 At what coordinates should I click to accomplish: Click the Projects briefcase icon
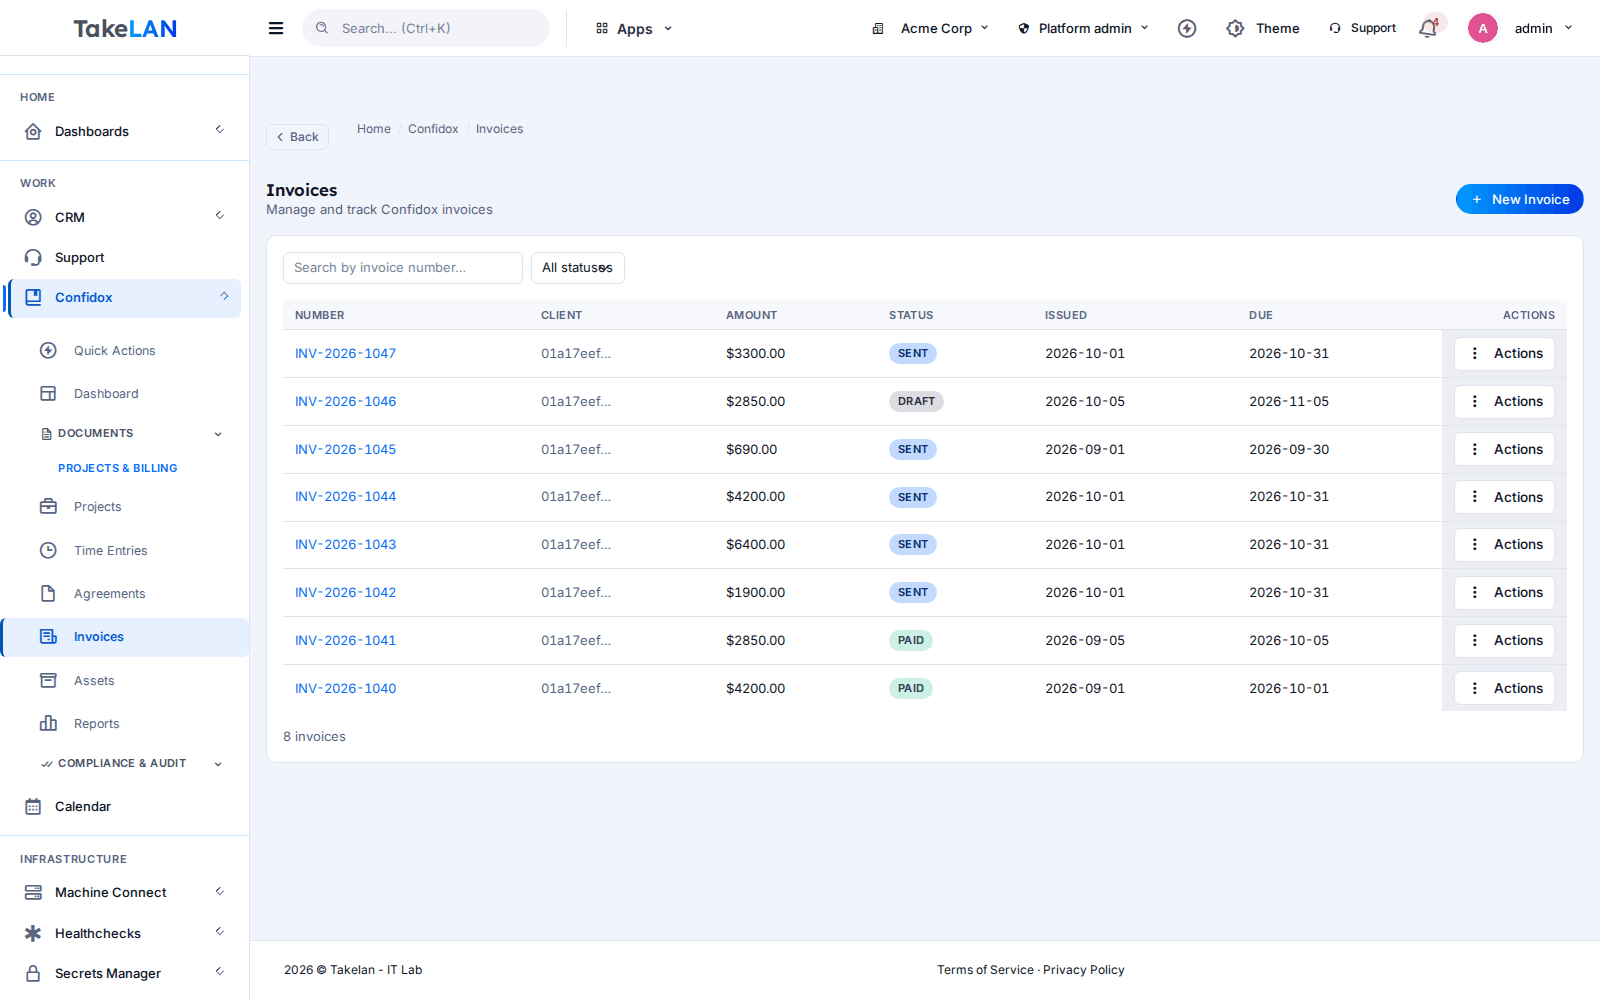pyautogui.click(x=48, y=506)
